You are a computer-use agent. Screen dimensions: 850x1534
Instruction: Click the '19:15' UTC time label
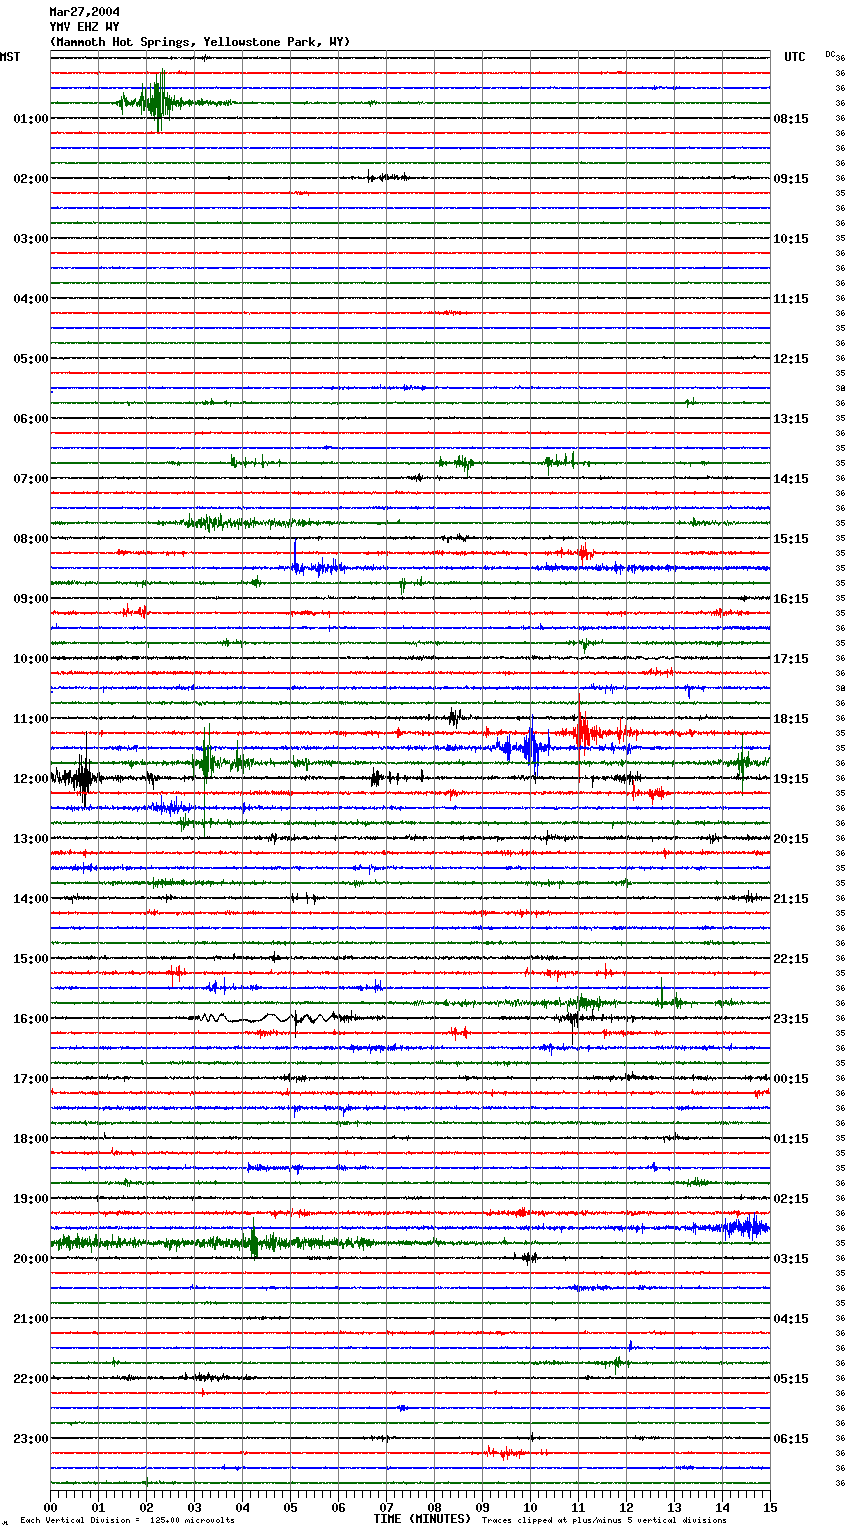[791, 779]
